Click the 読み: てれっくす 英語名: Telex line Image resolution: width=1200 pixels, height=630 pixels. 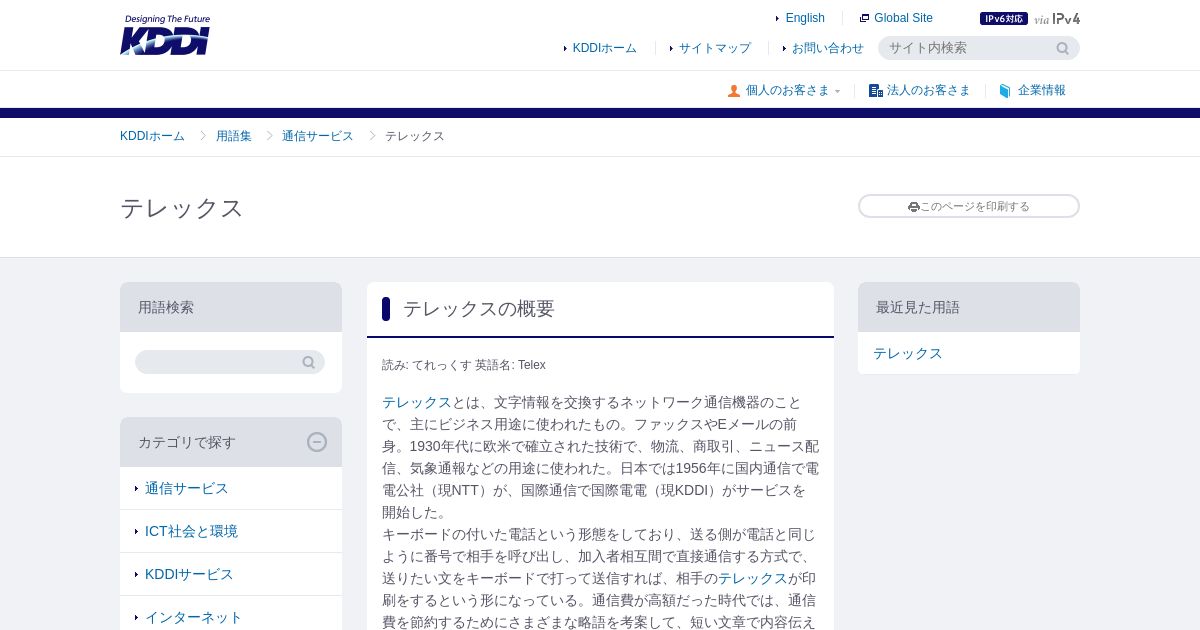(464, 365)
